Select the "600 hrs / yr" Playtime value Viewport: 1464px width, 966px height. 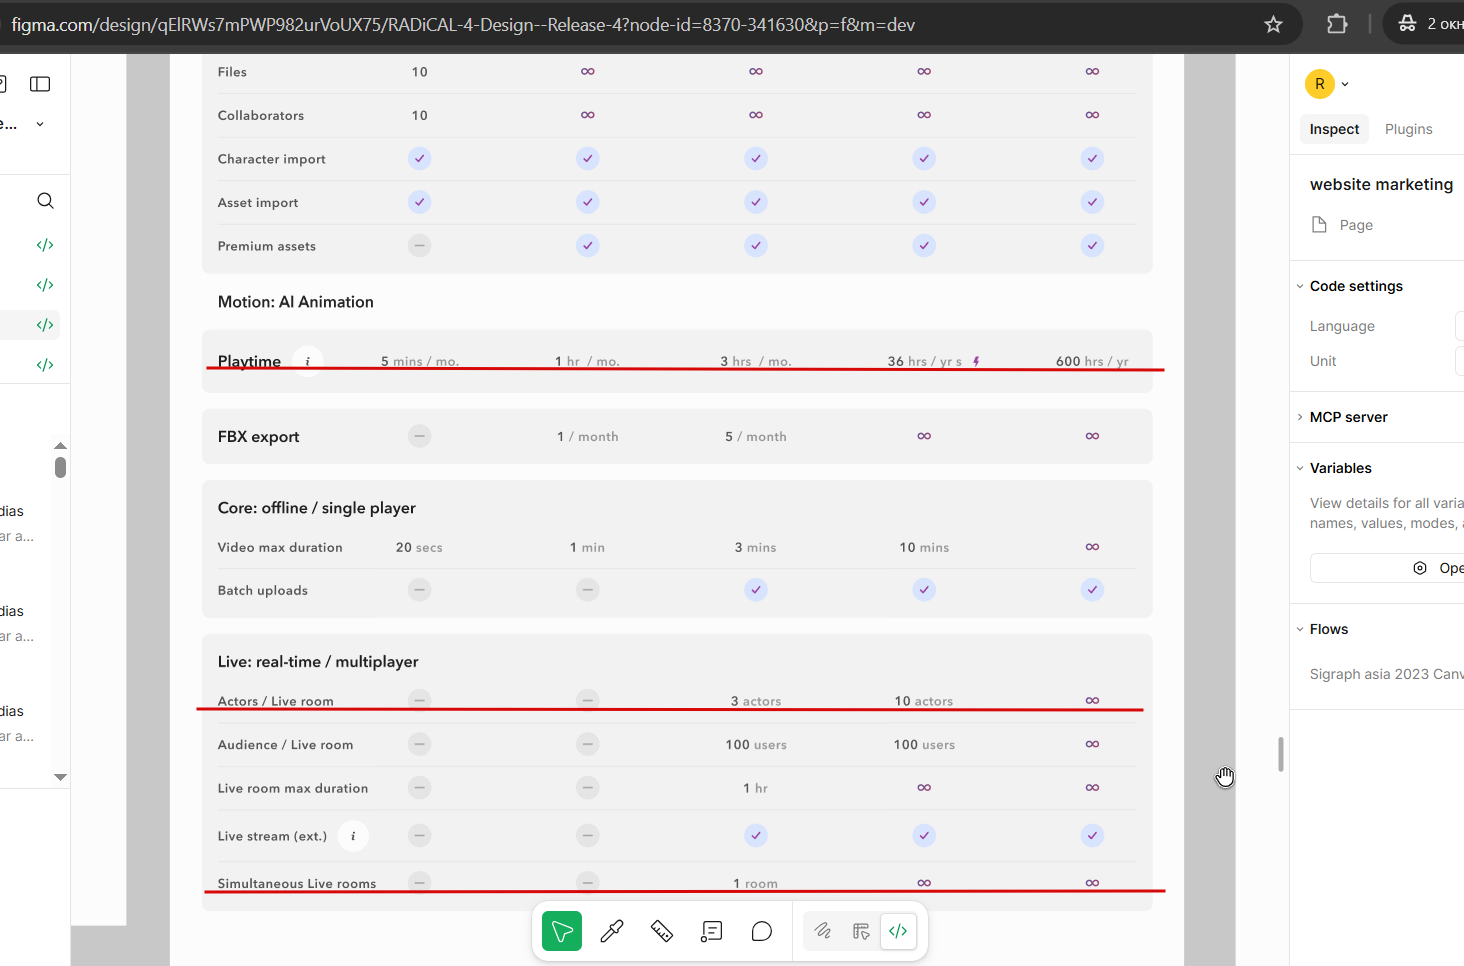[1092, 361]
